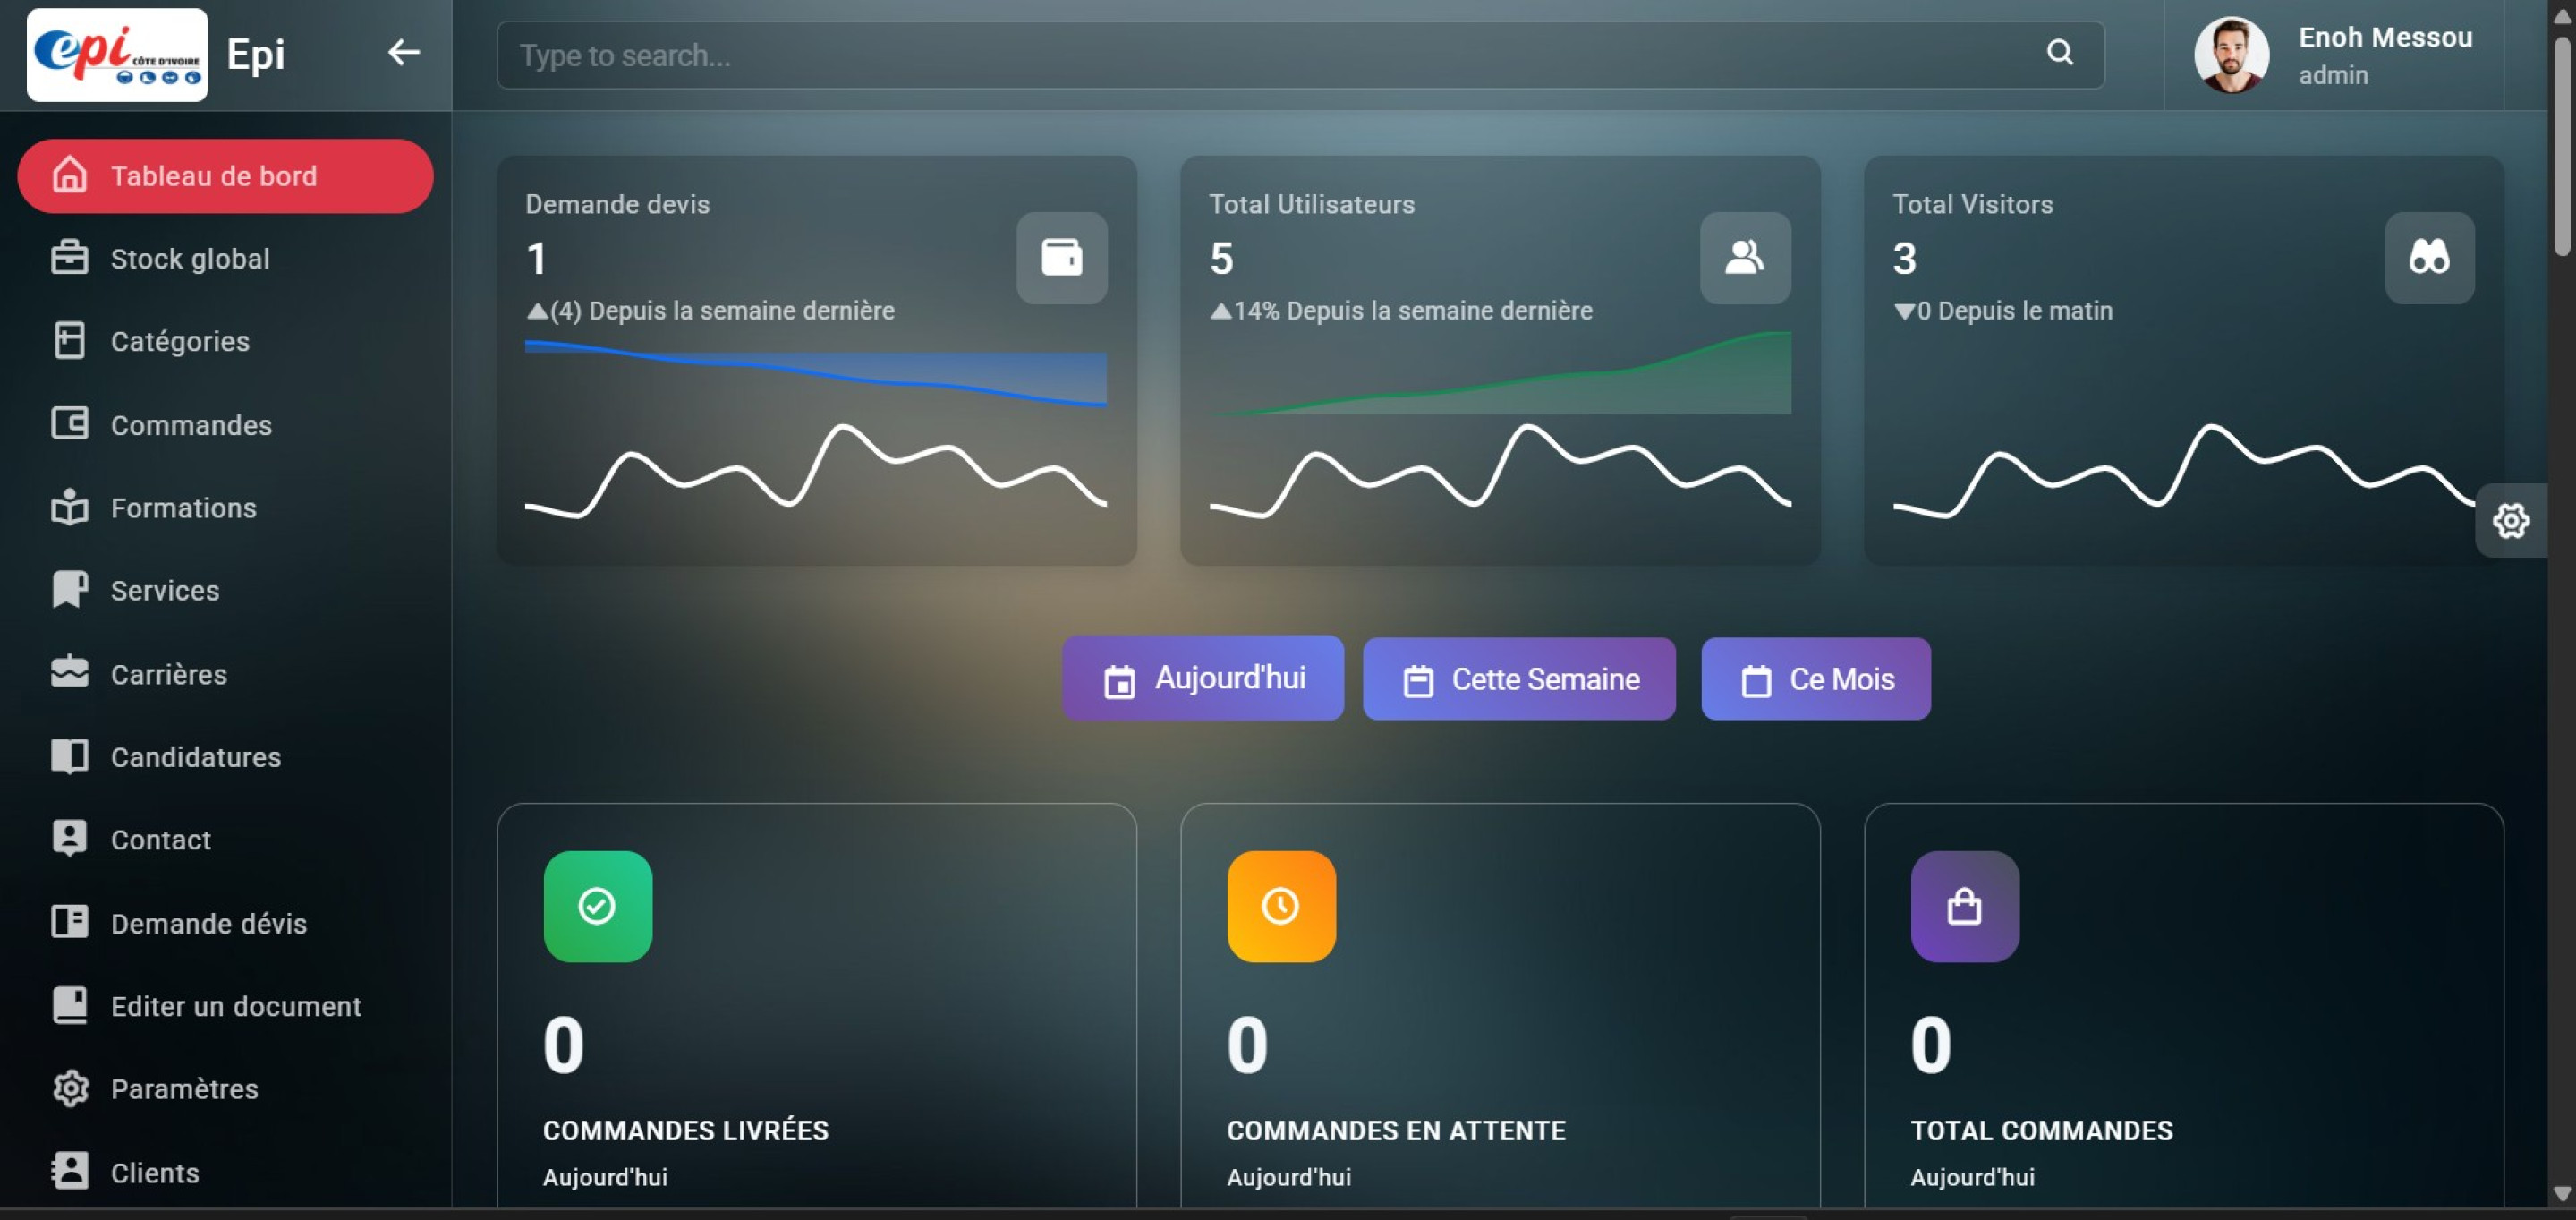
Task: Click the search magnifier icon
Action: [2059, 52]
